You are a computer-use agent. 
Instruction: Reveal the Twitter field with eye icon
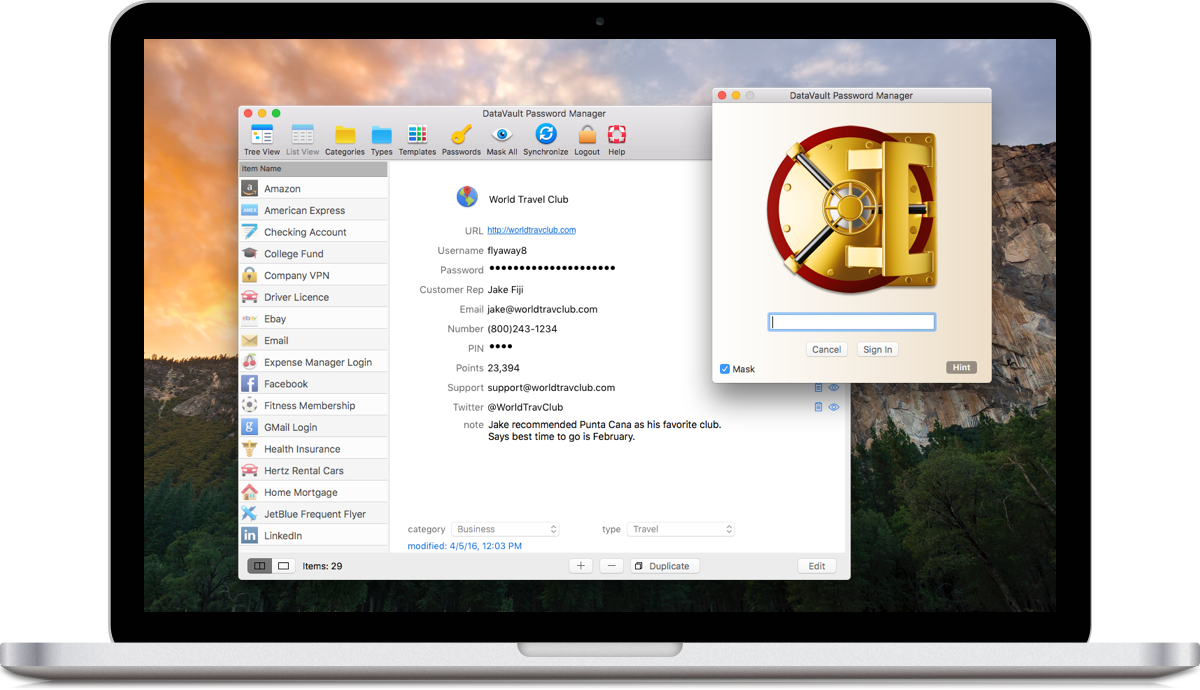[834, 407]
